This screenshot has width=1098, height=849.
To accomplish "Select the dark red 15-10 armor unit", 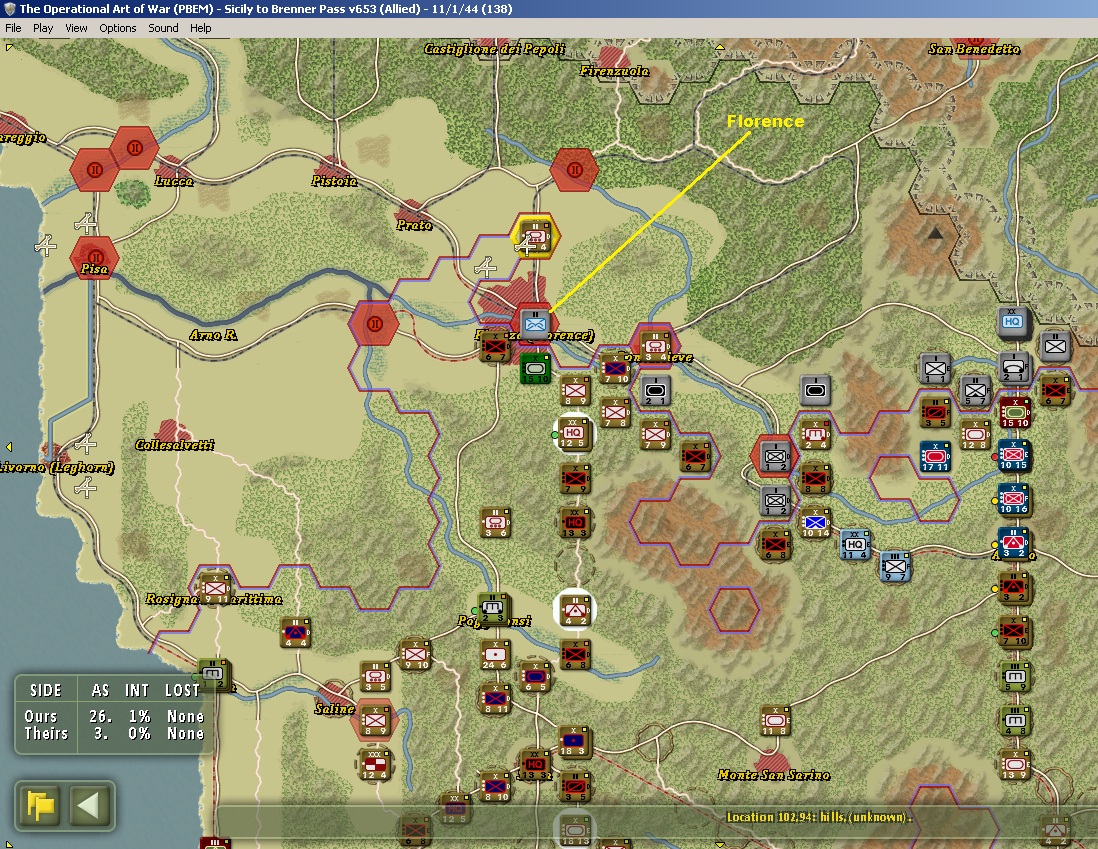I will (1013, 412).
